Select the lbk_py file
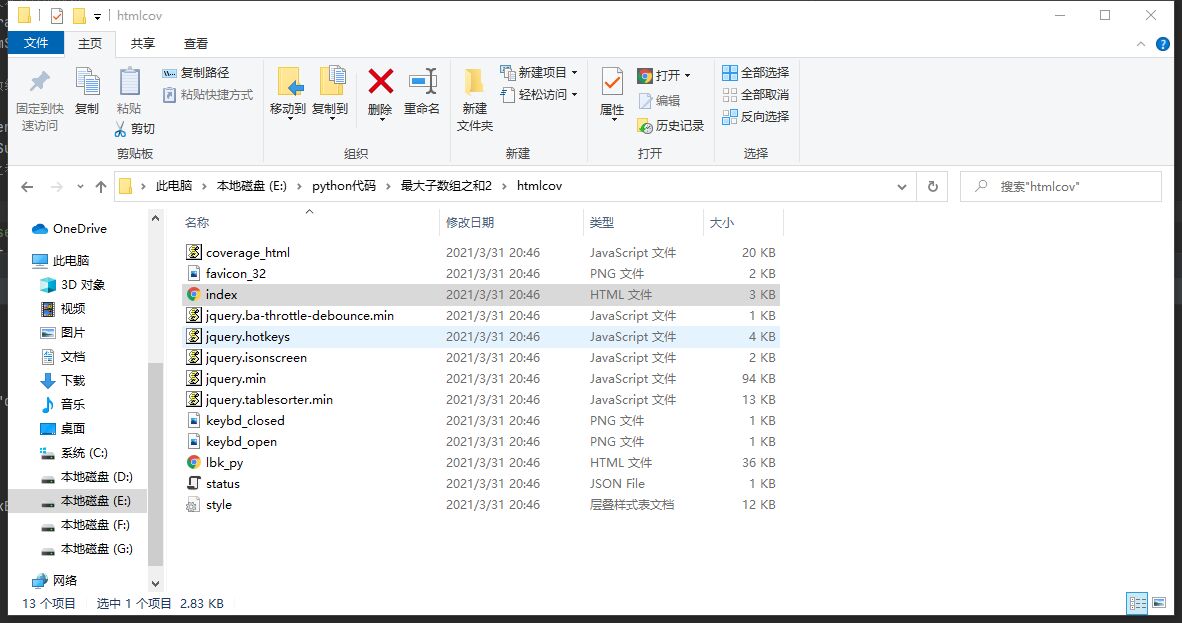 (x=481, y=462)
